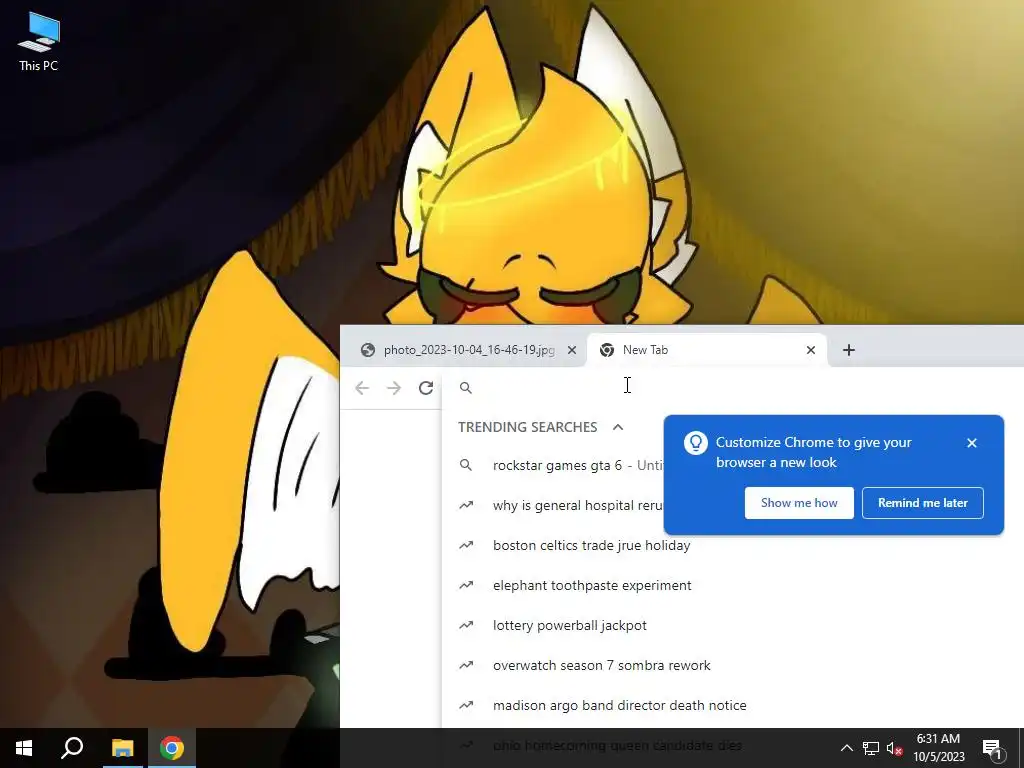Open This PC desktop icon

coord(39,42)
